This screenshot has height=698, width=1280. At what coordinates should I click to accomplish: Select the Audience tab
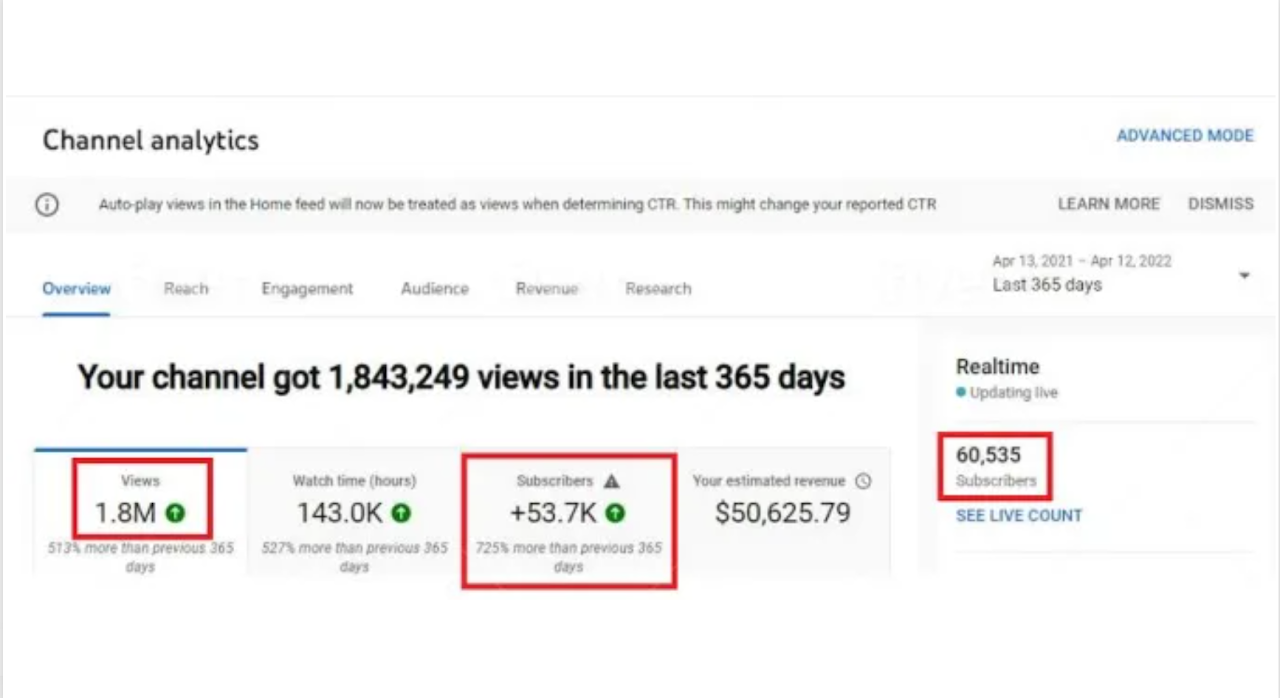[434, 289]
